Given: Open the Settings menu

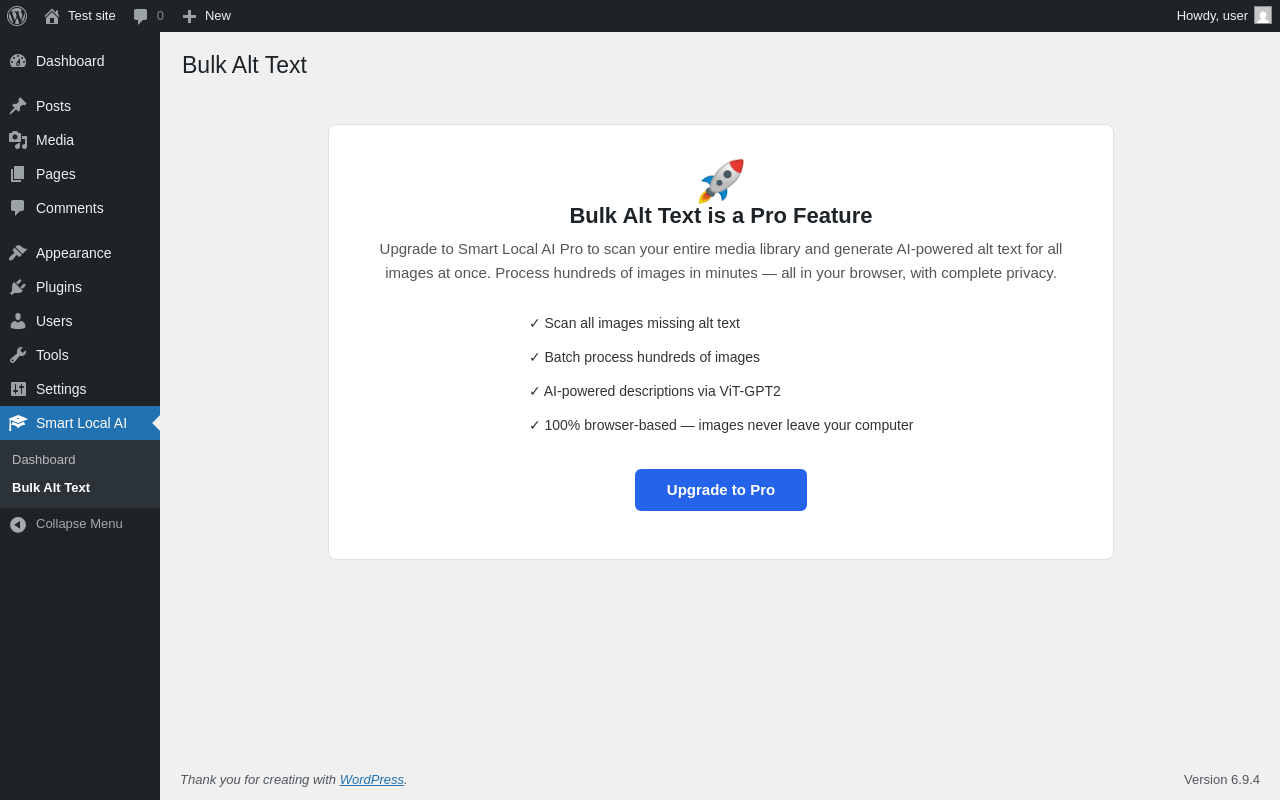Looking at the screenshot, I should pos(80,389).
